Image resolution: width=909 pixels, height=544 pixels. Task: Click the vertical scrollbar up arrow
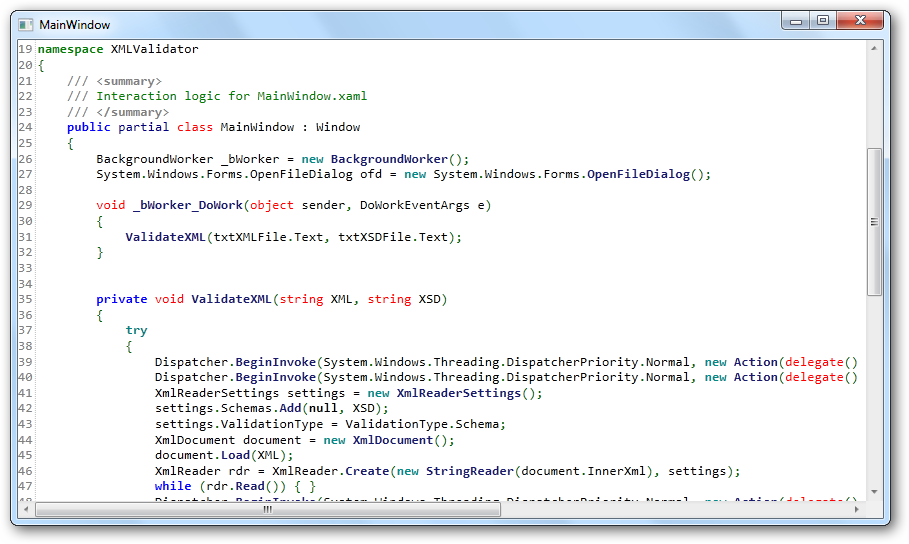coord(874,48)
